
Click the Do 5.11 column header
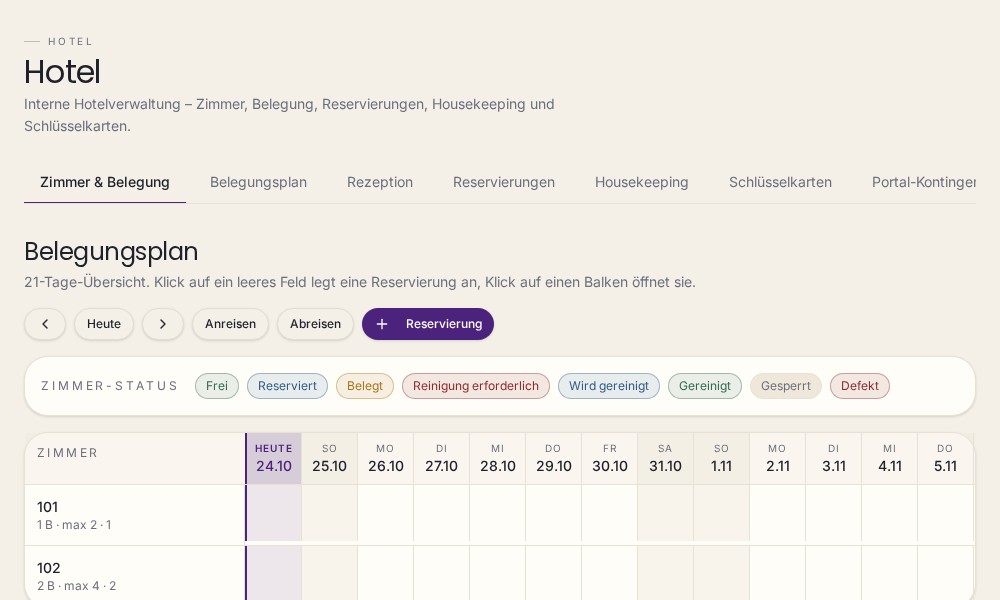945,458
